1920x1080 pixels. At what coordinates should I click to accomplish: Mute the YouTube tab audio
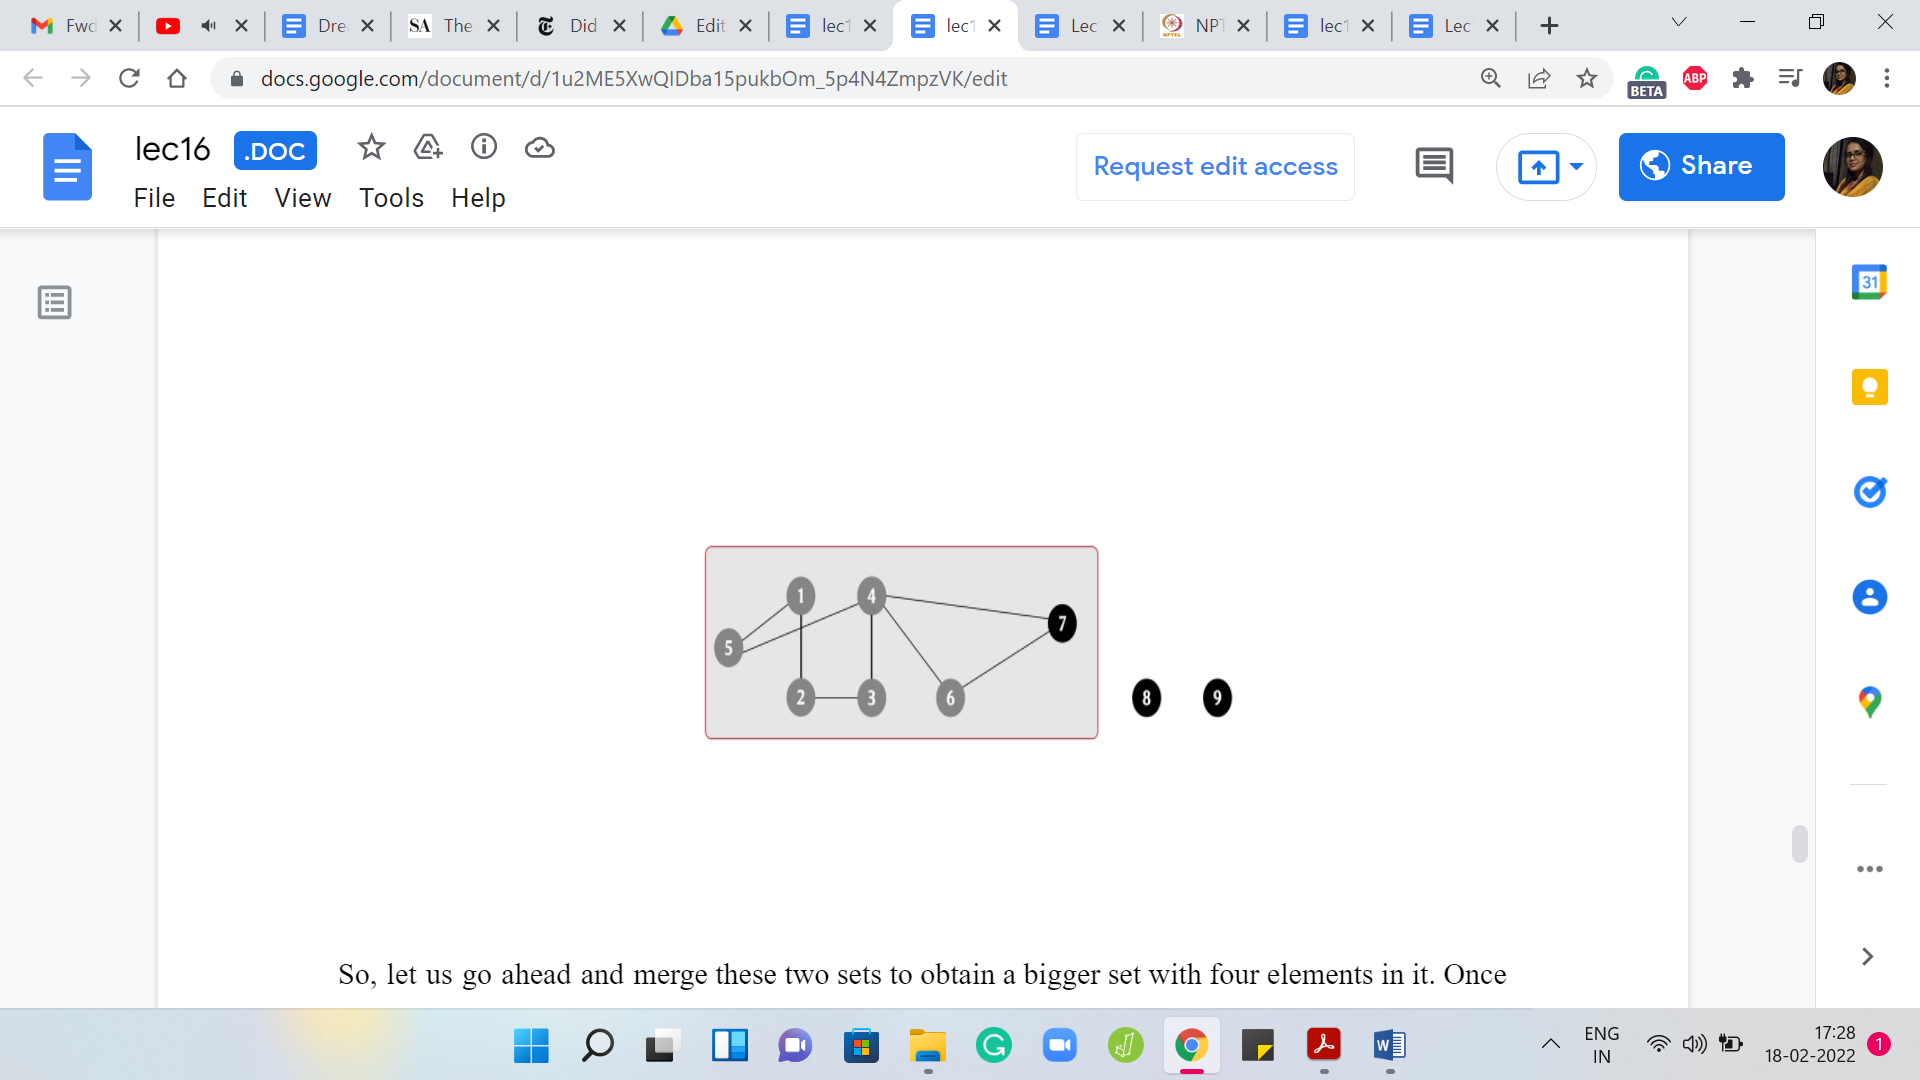pos(208,26)
